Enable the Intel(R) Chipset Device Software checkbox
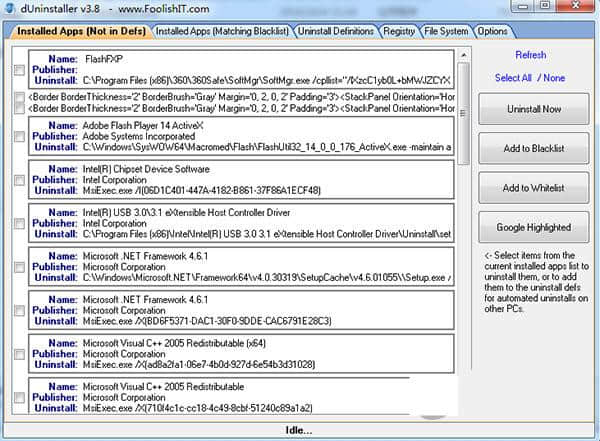The width and height of the screenshot is (600, 441). [20, 180]
